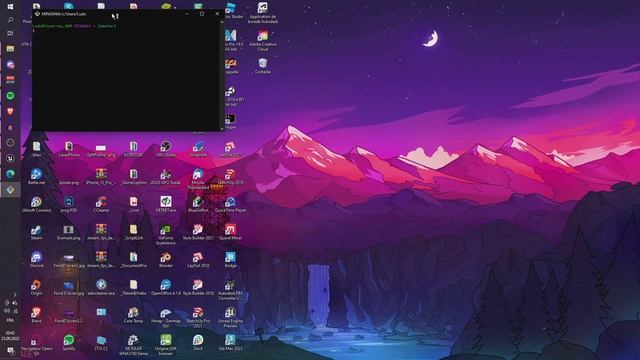Open the Corbeille recycle bin

pyautogui.click(x=262, y=66)
